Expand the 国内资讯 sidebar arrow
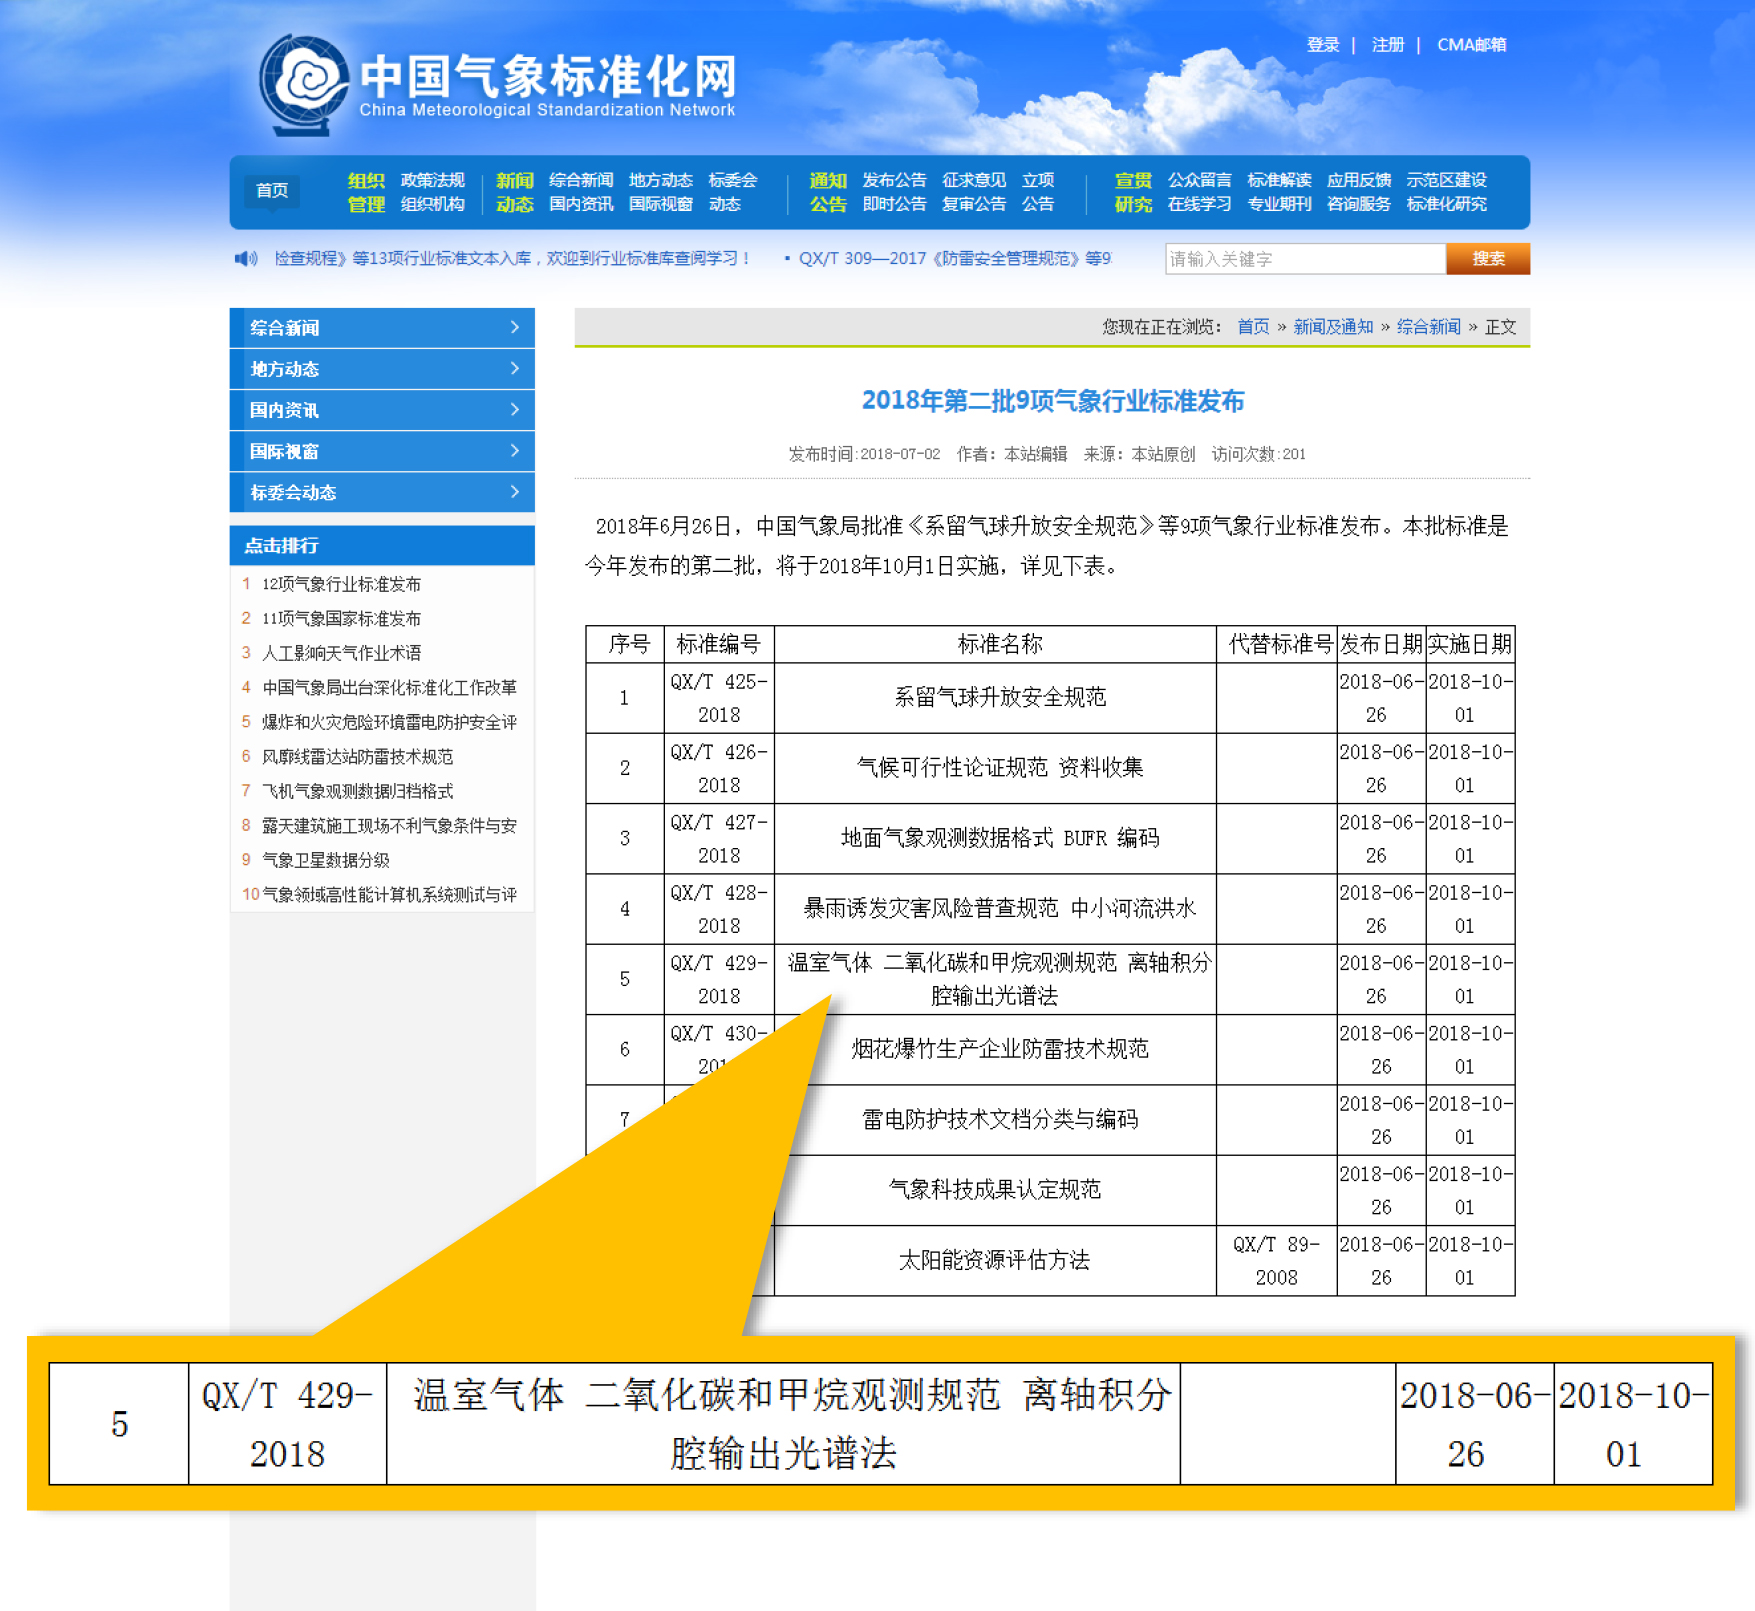The height and width of the screenshot is (1611, 1755). 514,410
